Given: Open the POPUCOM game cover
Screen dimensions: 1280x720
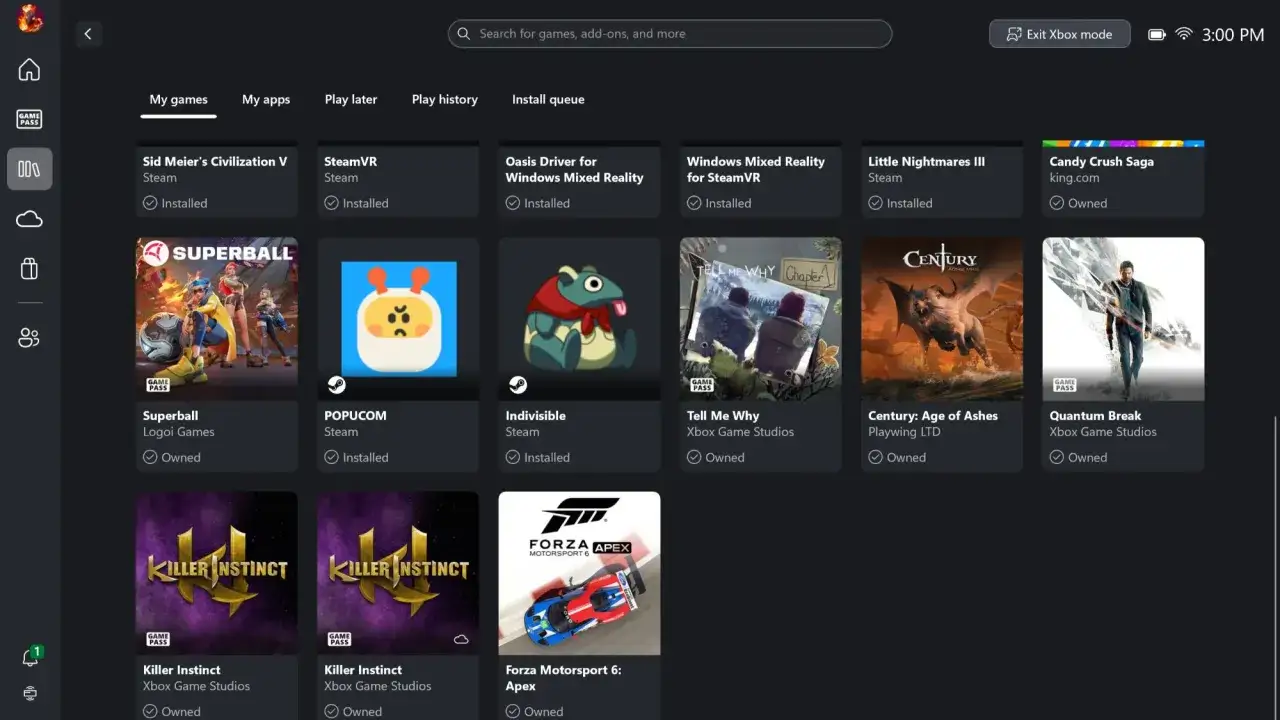Looking at the screenshot, I should coord(398,319).
